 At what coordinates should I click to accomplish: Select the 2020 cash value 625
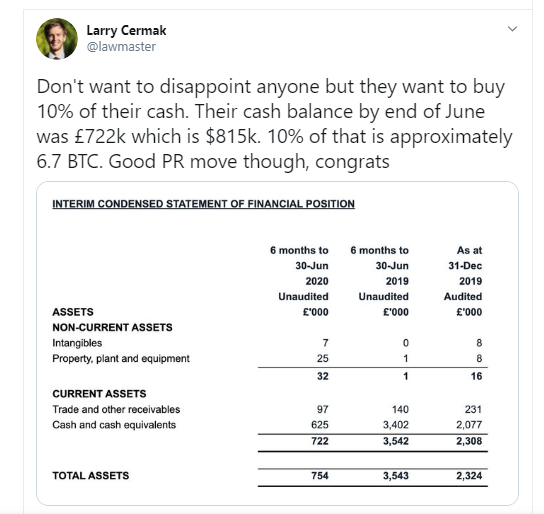click(x=320, y=425)
